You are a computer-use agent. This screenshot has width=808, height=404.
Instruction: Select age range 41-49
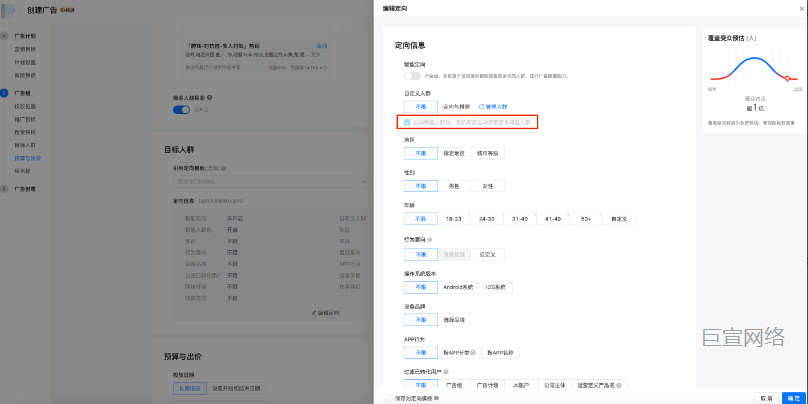[x=553, y=218]
